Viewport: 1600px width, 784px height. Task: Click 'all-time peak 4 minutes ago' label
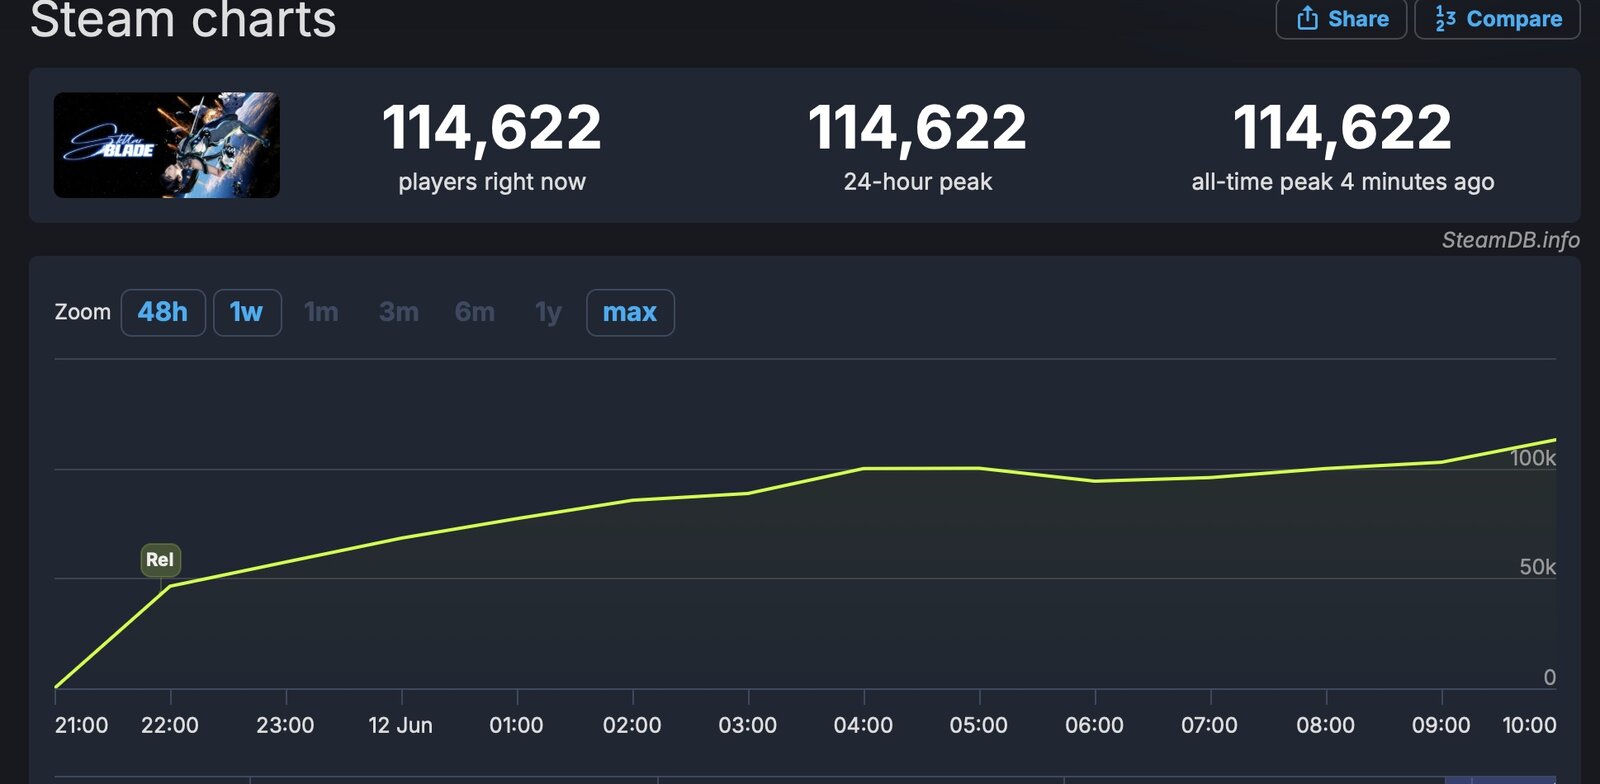(1343, 182)
